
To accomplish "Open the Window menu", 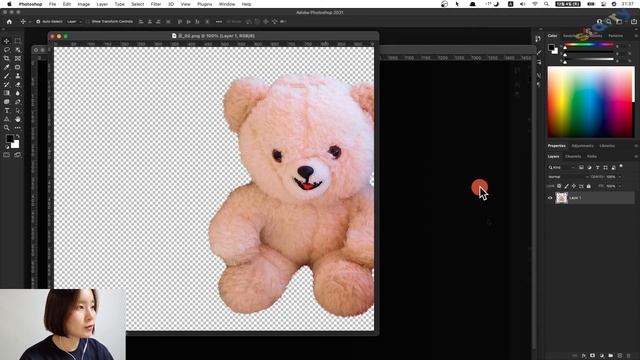I will point(227,4).
